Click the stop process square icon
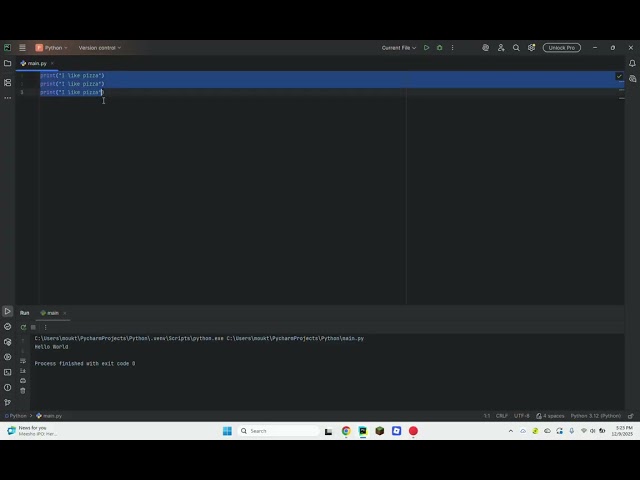The height and width of the screenshot is (480, 640). [33, 327]
